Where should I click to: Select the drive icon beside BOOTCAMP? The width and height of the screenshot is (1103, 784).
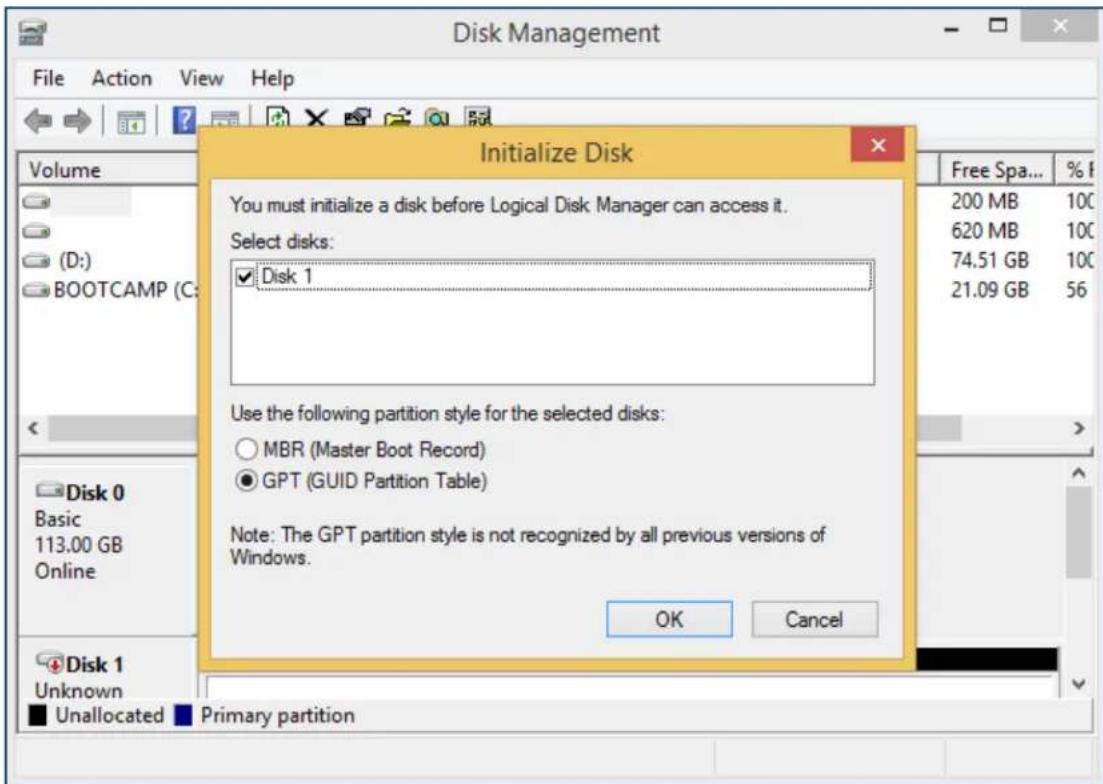[x=37, y=290]
